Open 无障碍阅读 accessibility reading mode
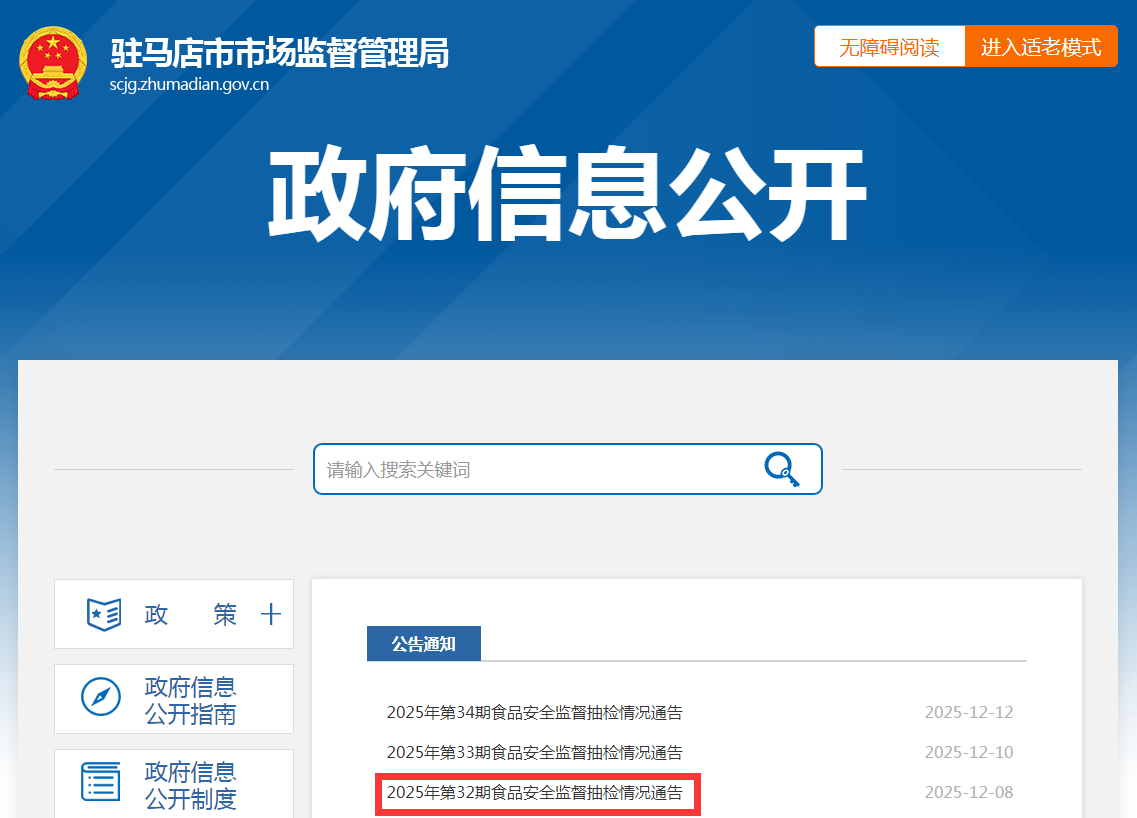This screenshot has width=1137, height=818. (889, 47)
